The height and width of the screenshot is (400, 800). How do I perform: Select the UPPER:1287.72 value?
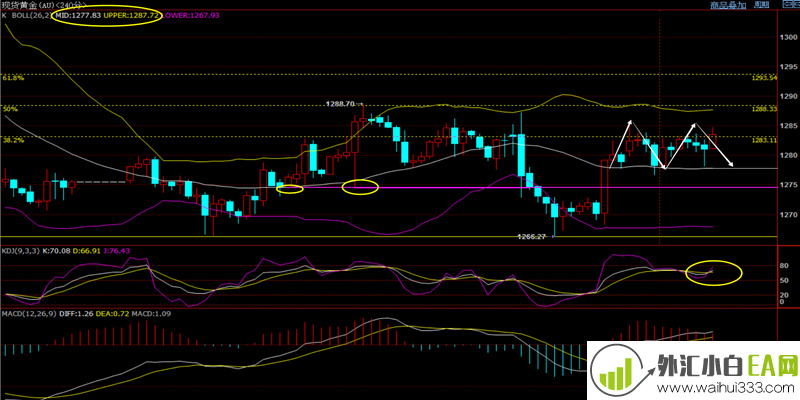point(133,15)
